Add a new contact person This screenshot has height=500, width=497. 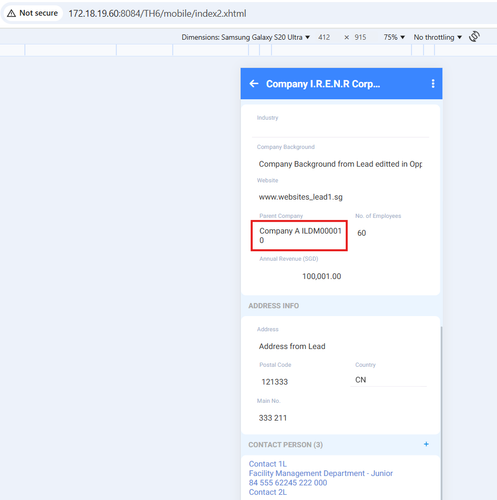426,444
